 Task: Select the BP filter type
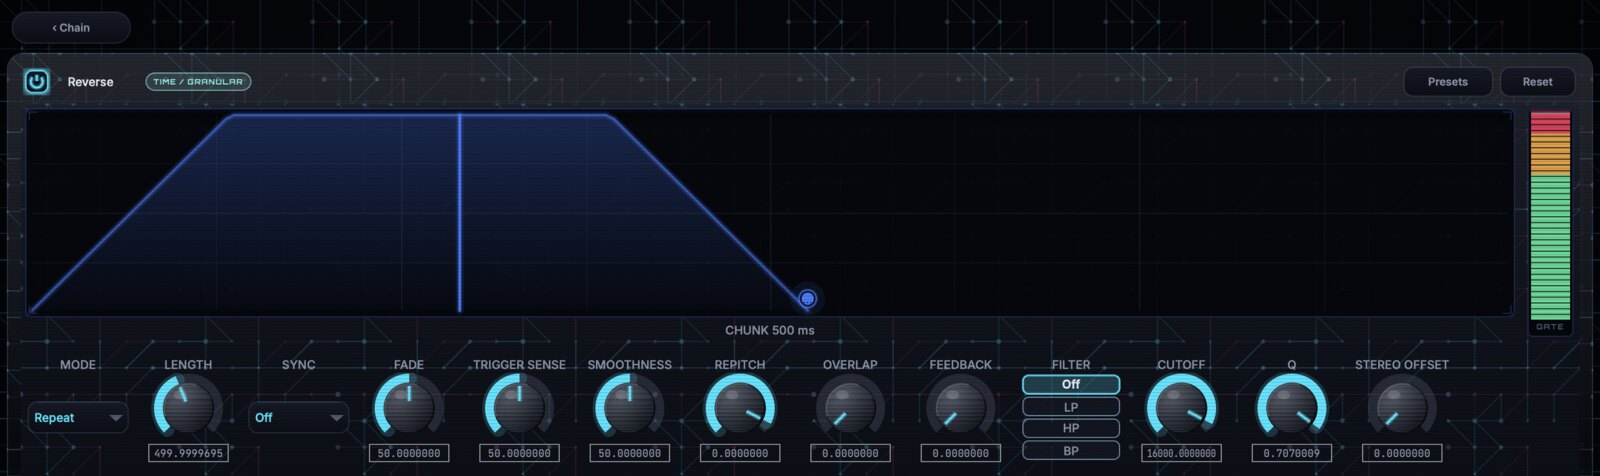(x=1071, y=451)
